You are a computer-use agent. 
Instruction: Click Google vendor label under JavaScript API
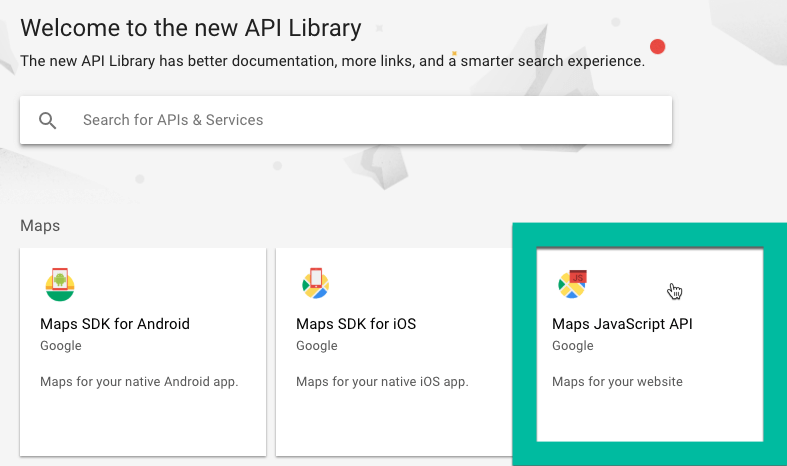coord(573,346)
